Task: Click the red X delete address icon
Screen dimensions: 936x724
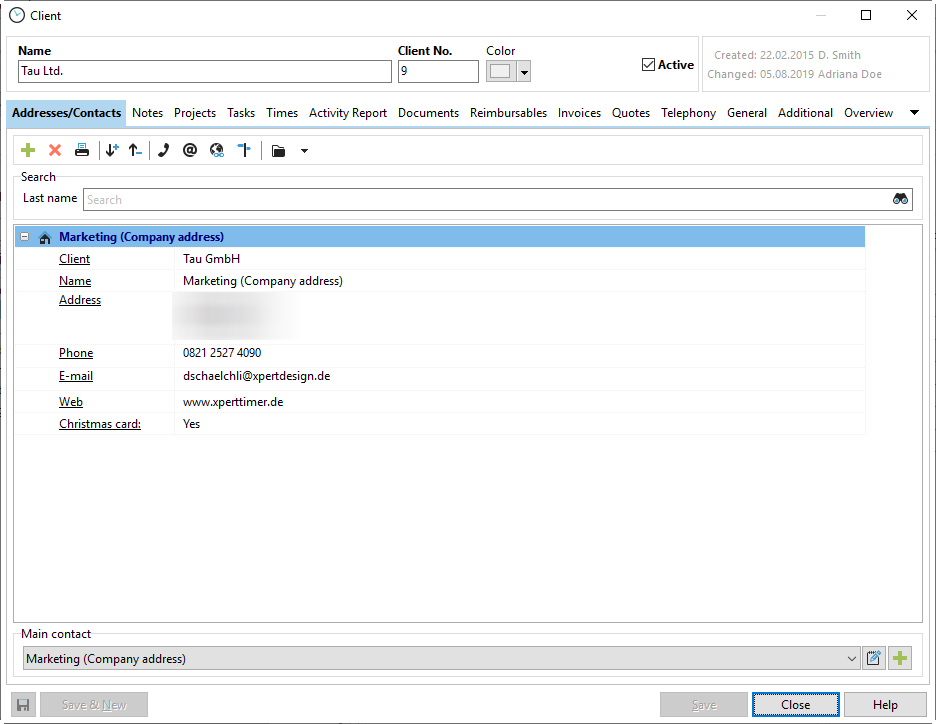Action: [x=55, y=150]
